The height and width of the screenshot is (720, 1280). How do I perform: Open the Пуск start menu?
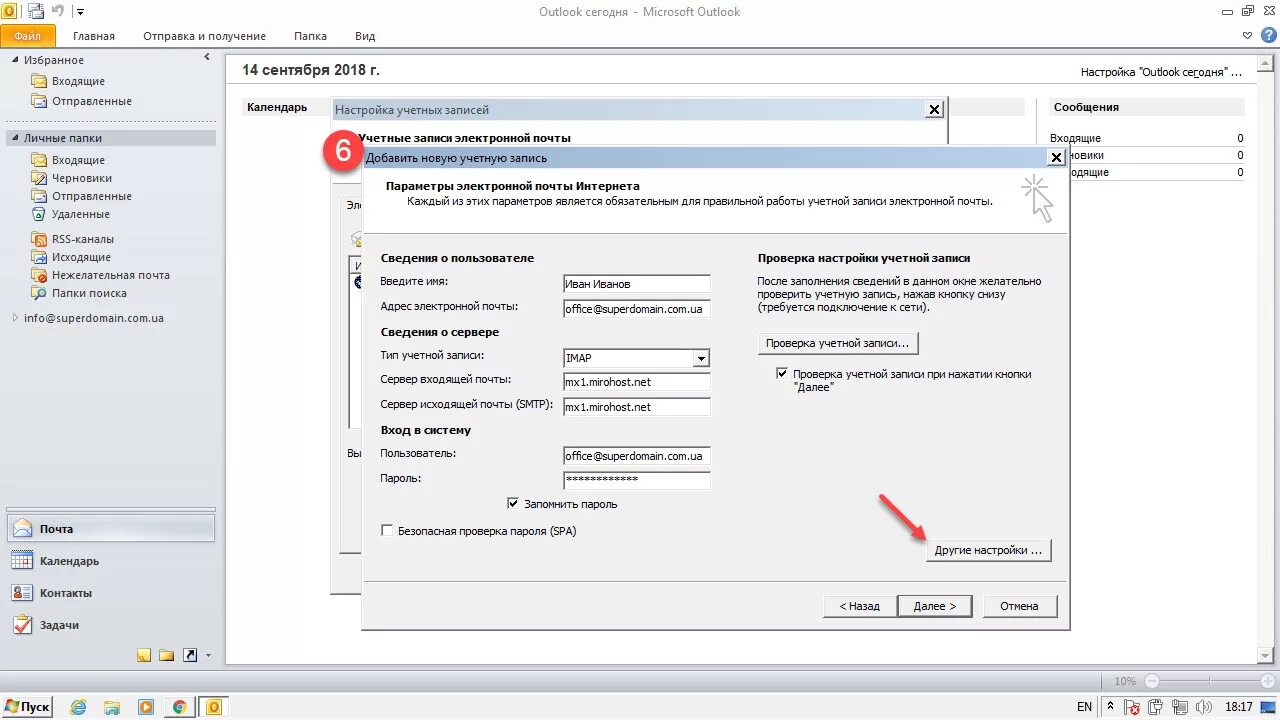click(x=27, y=707)
